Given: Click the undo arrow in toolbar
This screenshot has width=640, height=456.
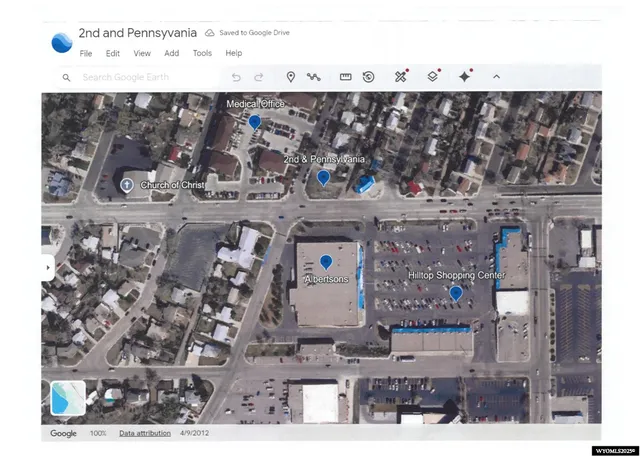Looking at the screenshot, I should pos(236,77).
